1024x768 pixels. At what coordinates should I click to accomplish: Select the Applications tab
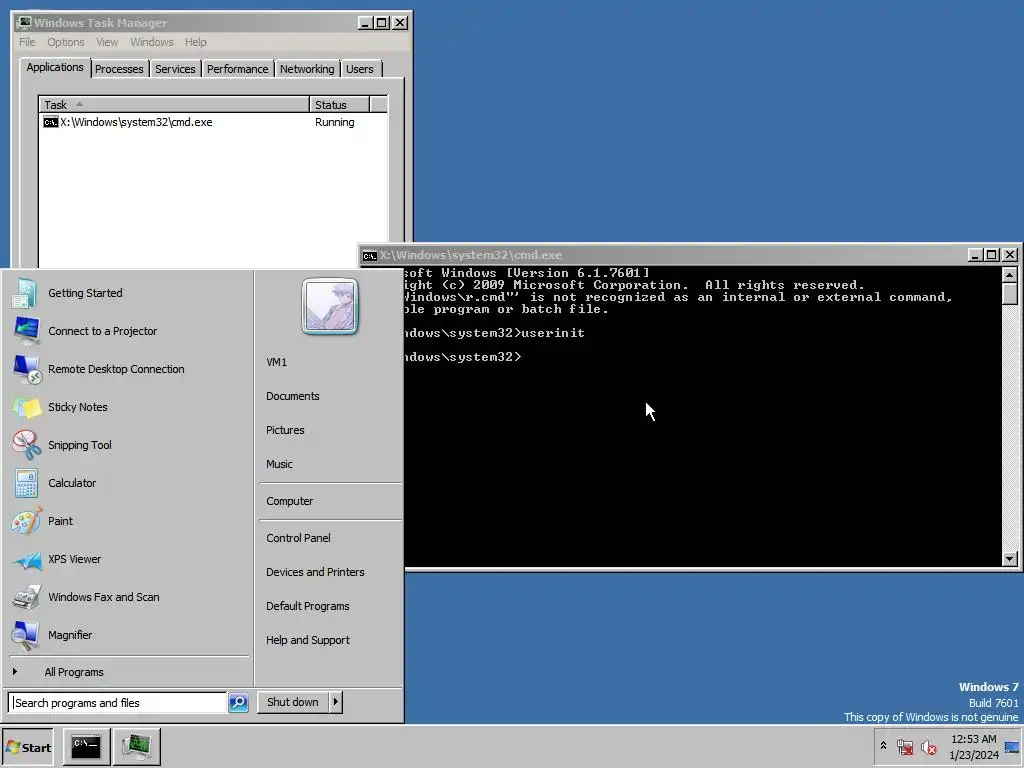click(x=55, y=67)
